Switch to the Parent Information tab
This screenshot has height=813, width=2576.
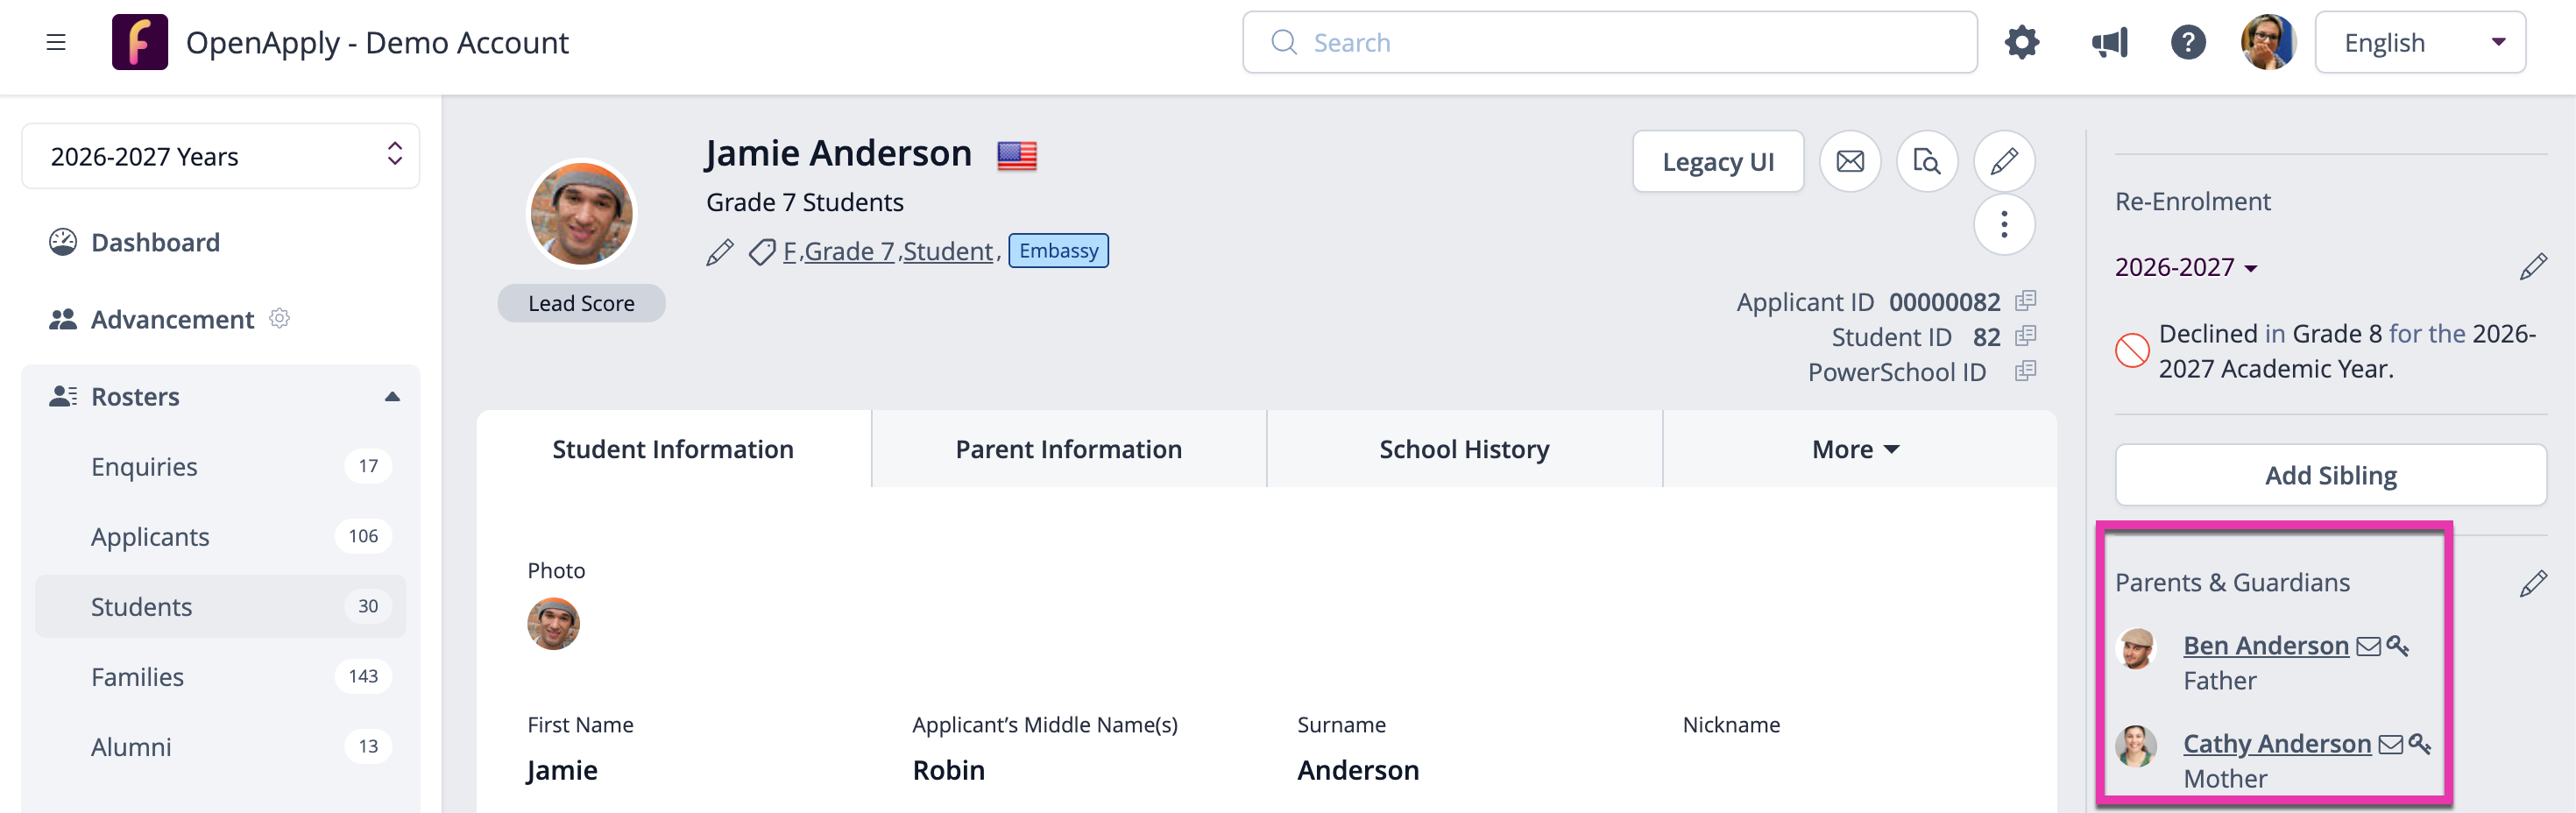pyautogui.click(x=1068, y=449)
